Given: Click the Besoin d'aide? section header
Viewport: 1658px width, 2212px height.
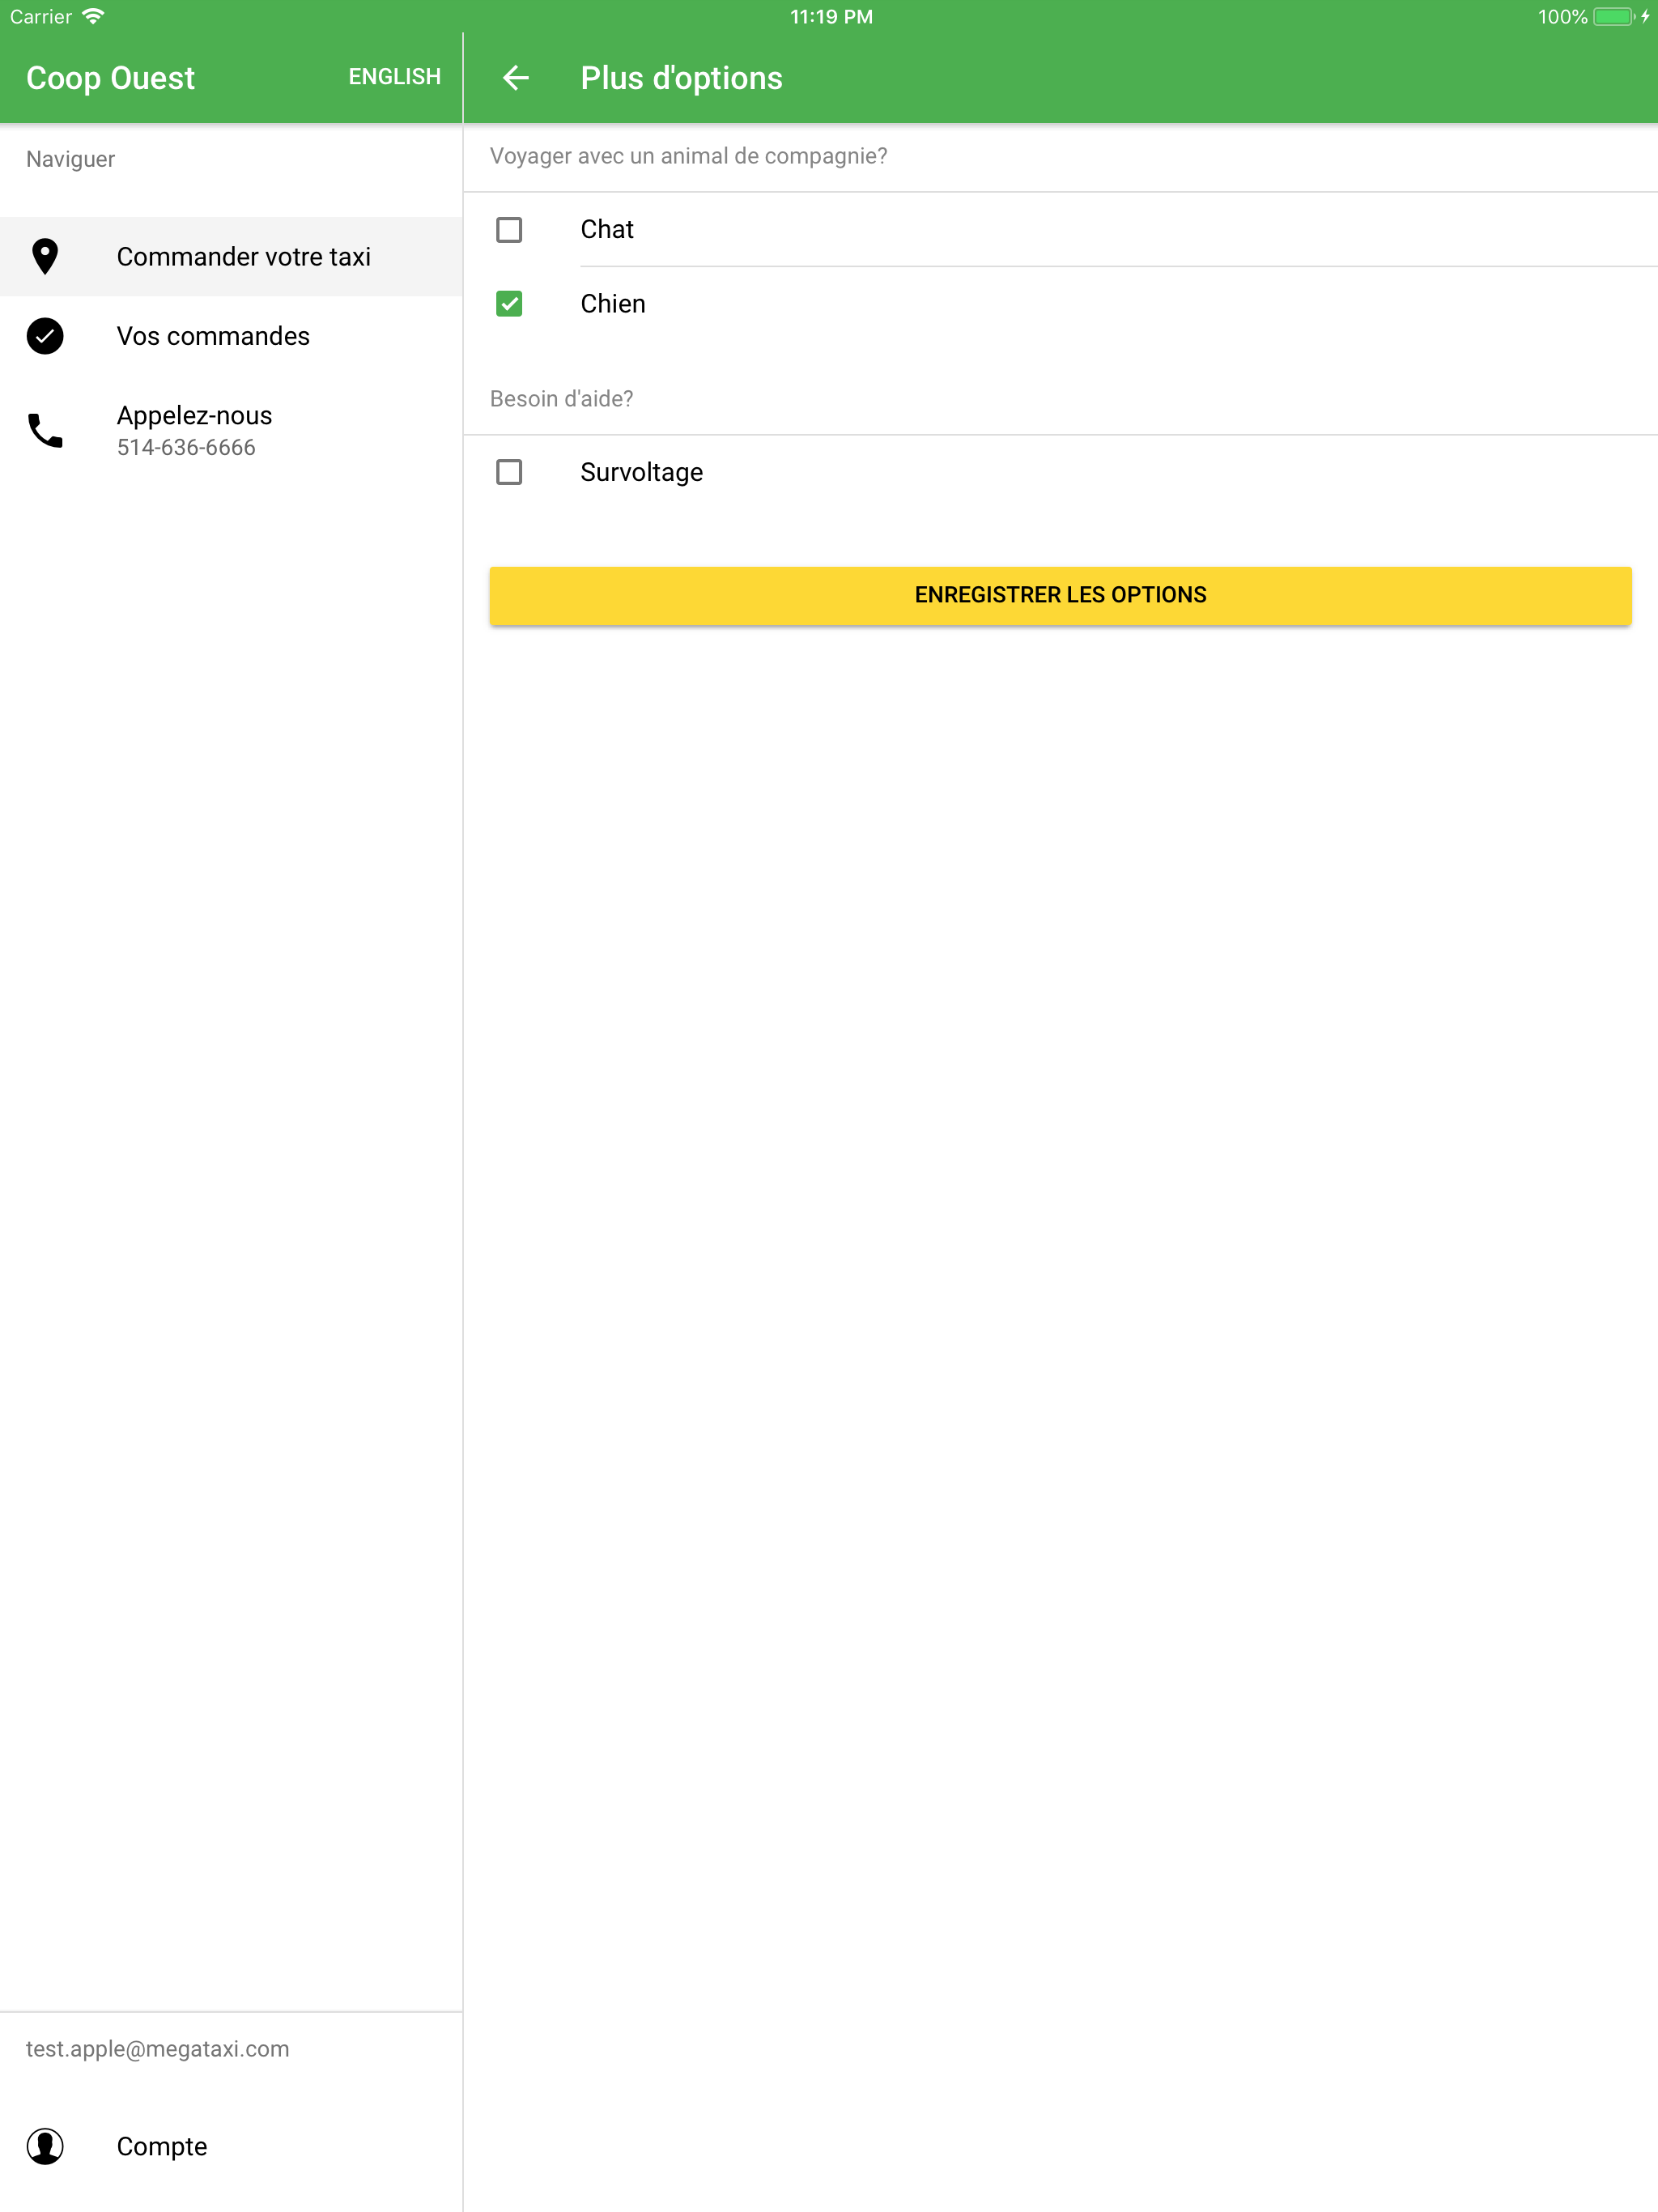Looking at the screenshot, I should click(x=561, y=399).
